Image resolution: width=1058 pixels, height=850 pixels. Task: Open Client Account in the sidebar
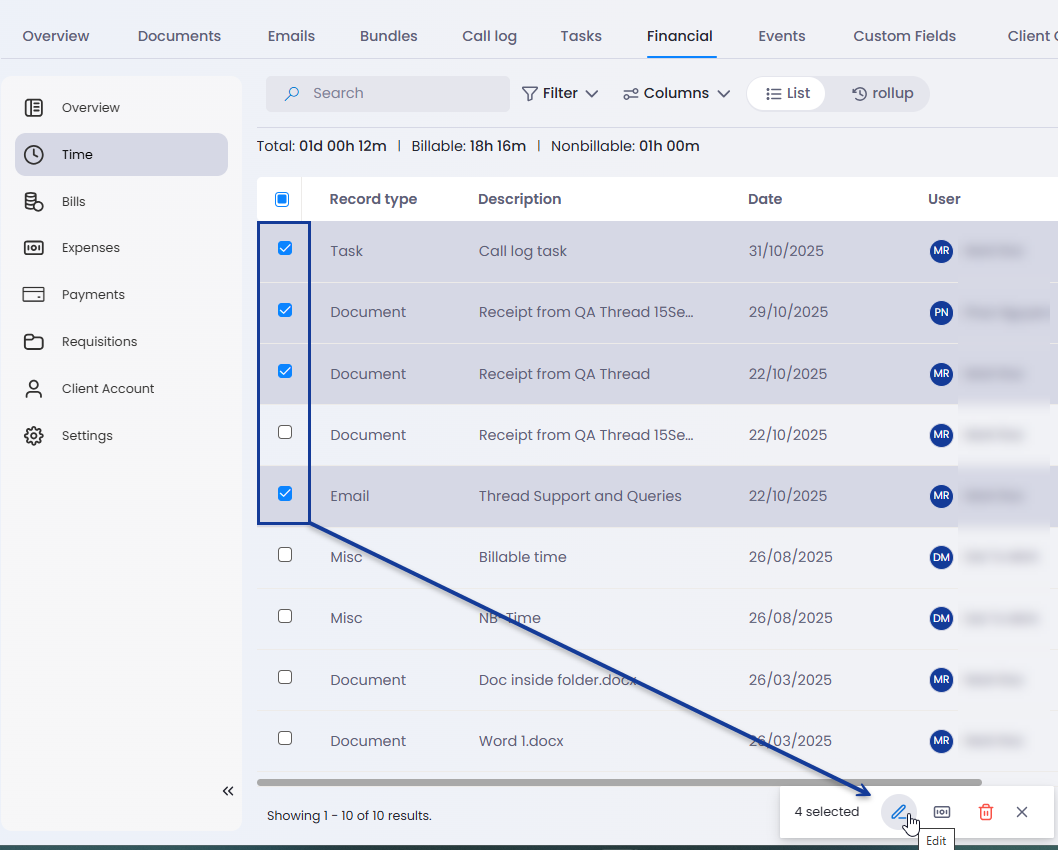point(107,389)
